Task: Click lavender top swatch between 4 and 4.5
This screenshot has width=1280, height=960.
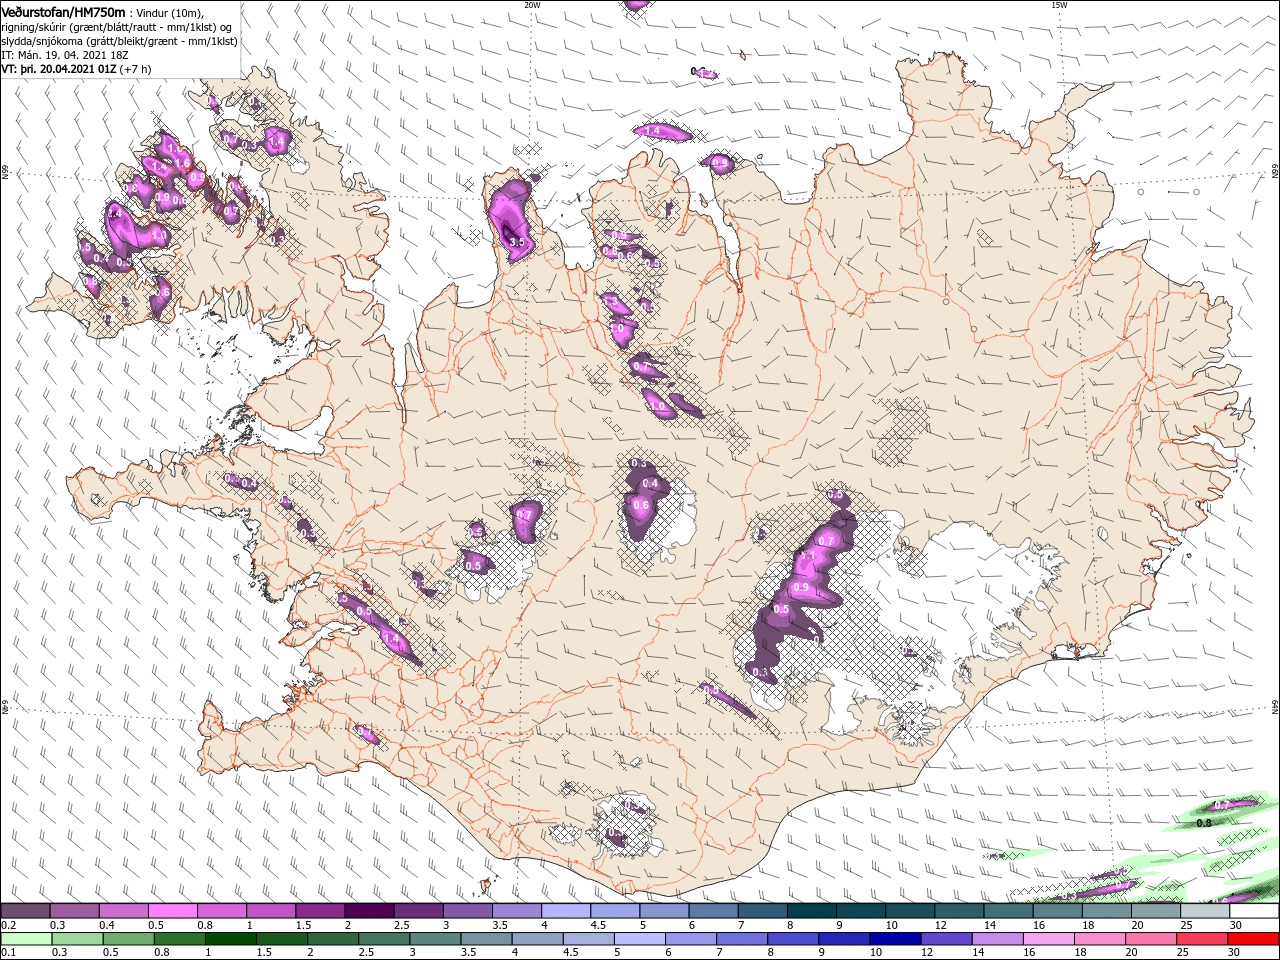Action: (x=566, y=911)
